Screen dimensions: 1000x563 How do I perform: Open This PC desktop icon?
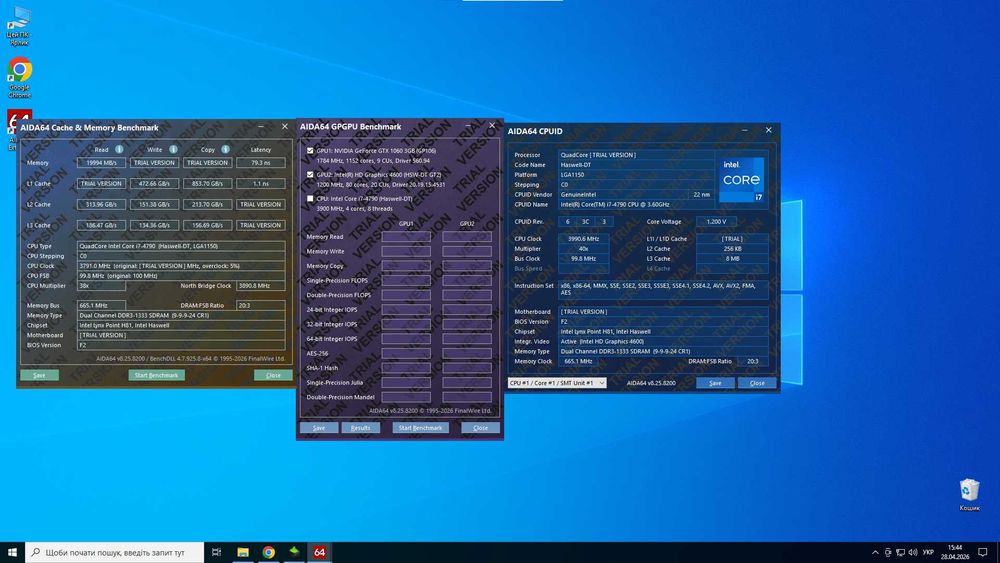18,26
